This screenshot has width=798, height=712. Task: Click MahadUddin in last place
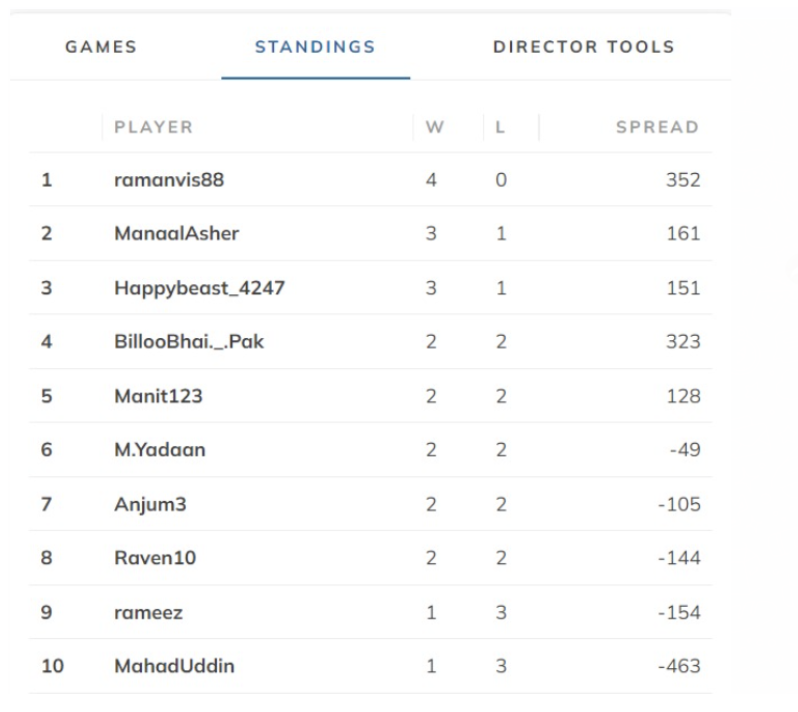click(x=174, y=666)
